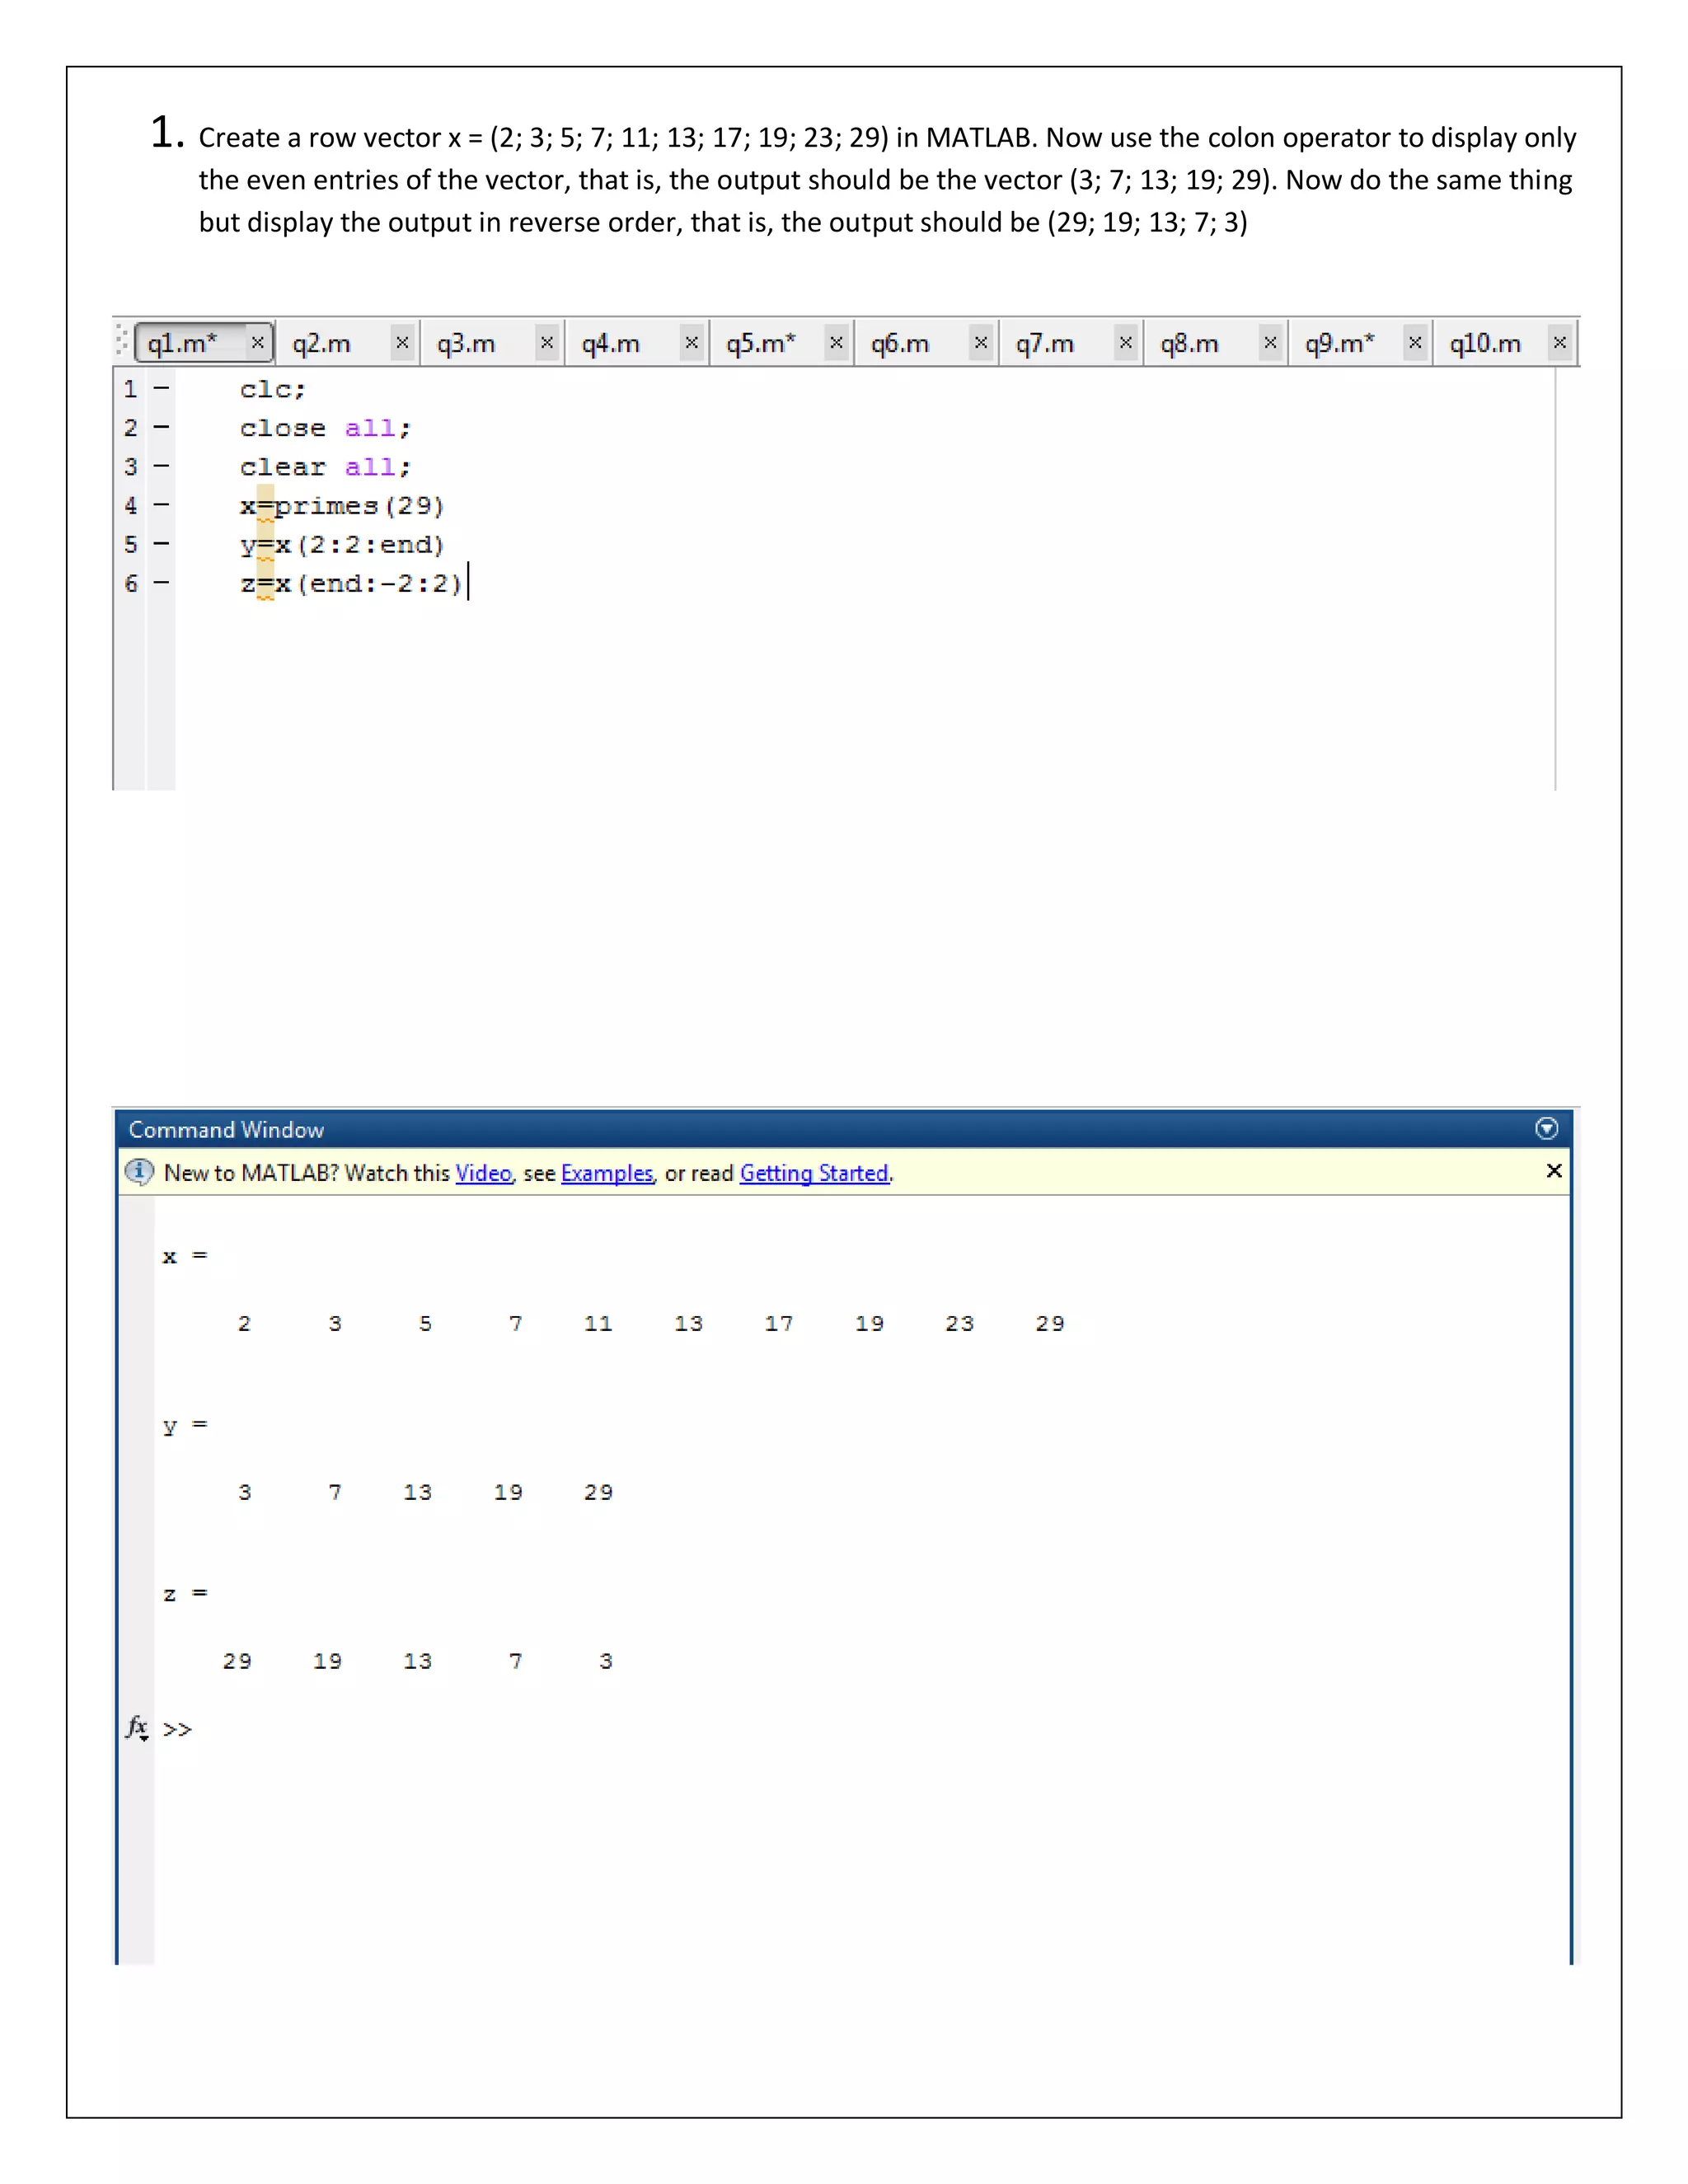
Task: Click the command prompt >> input
Action: [177, 1729]
